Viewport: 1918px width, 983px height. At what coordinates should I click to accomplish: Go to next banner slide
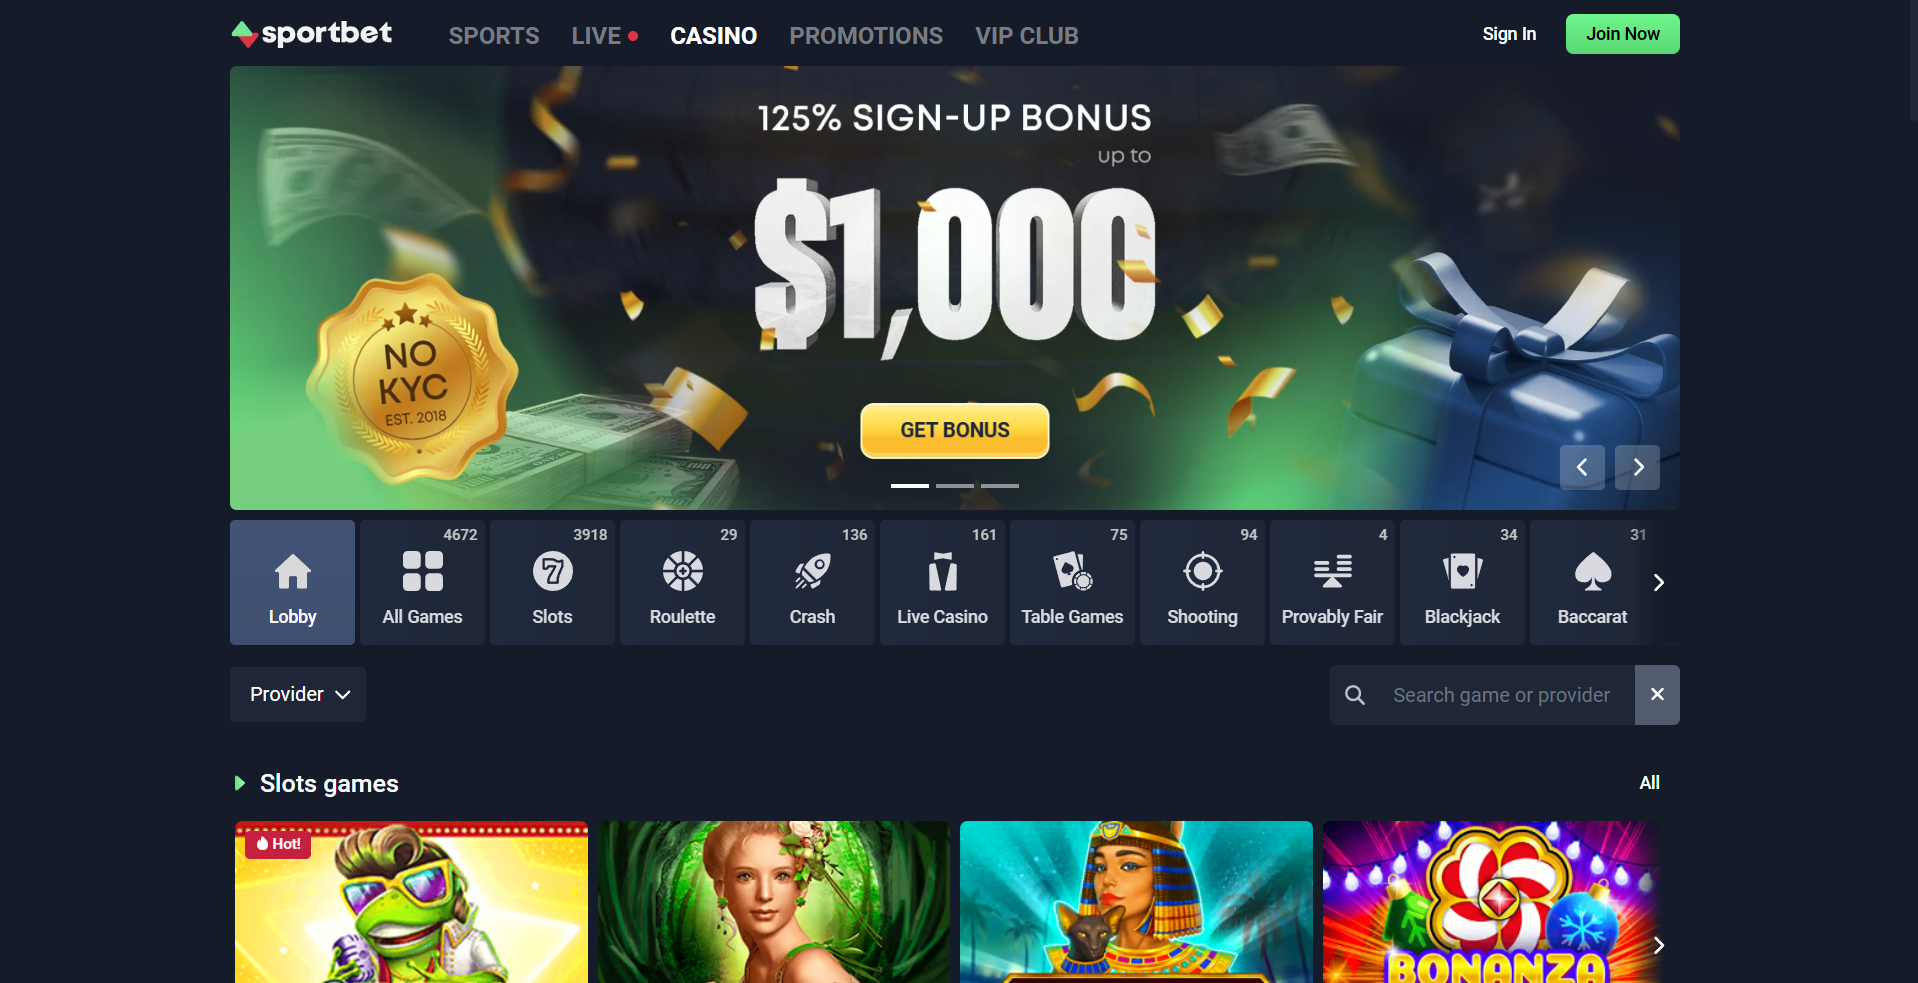(1638, 467)
